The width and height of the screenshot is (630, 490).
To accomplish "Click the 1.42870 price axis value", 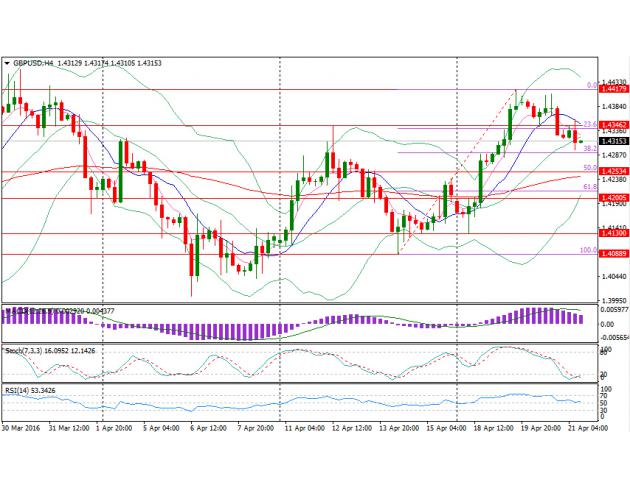I will pos(613,155).
